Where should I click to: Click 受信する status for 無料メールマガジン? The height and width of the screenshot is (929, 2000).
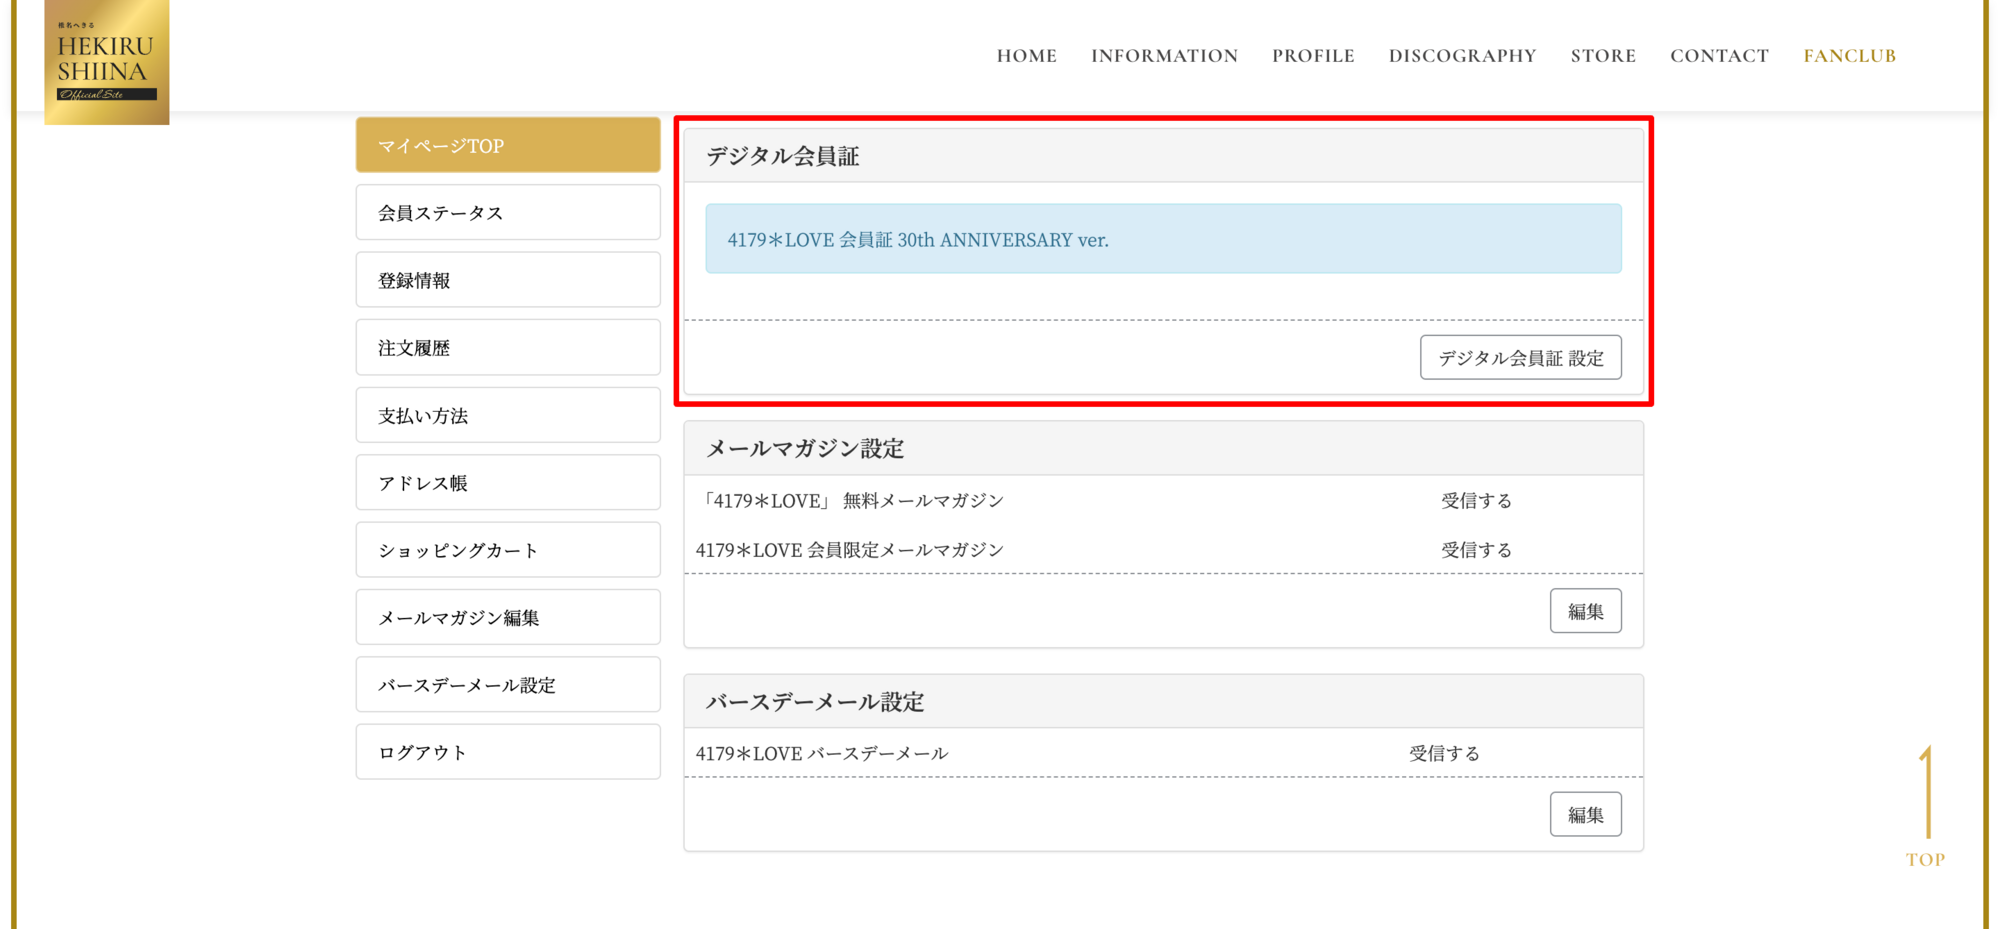1476,501
